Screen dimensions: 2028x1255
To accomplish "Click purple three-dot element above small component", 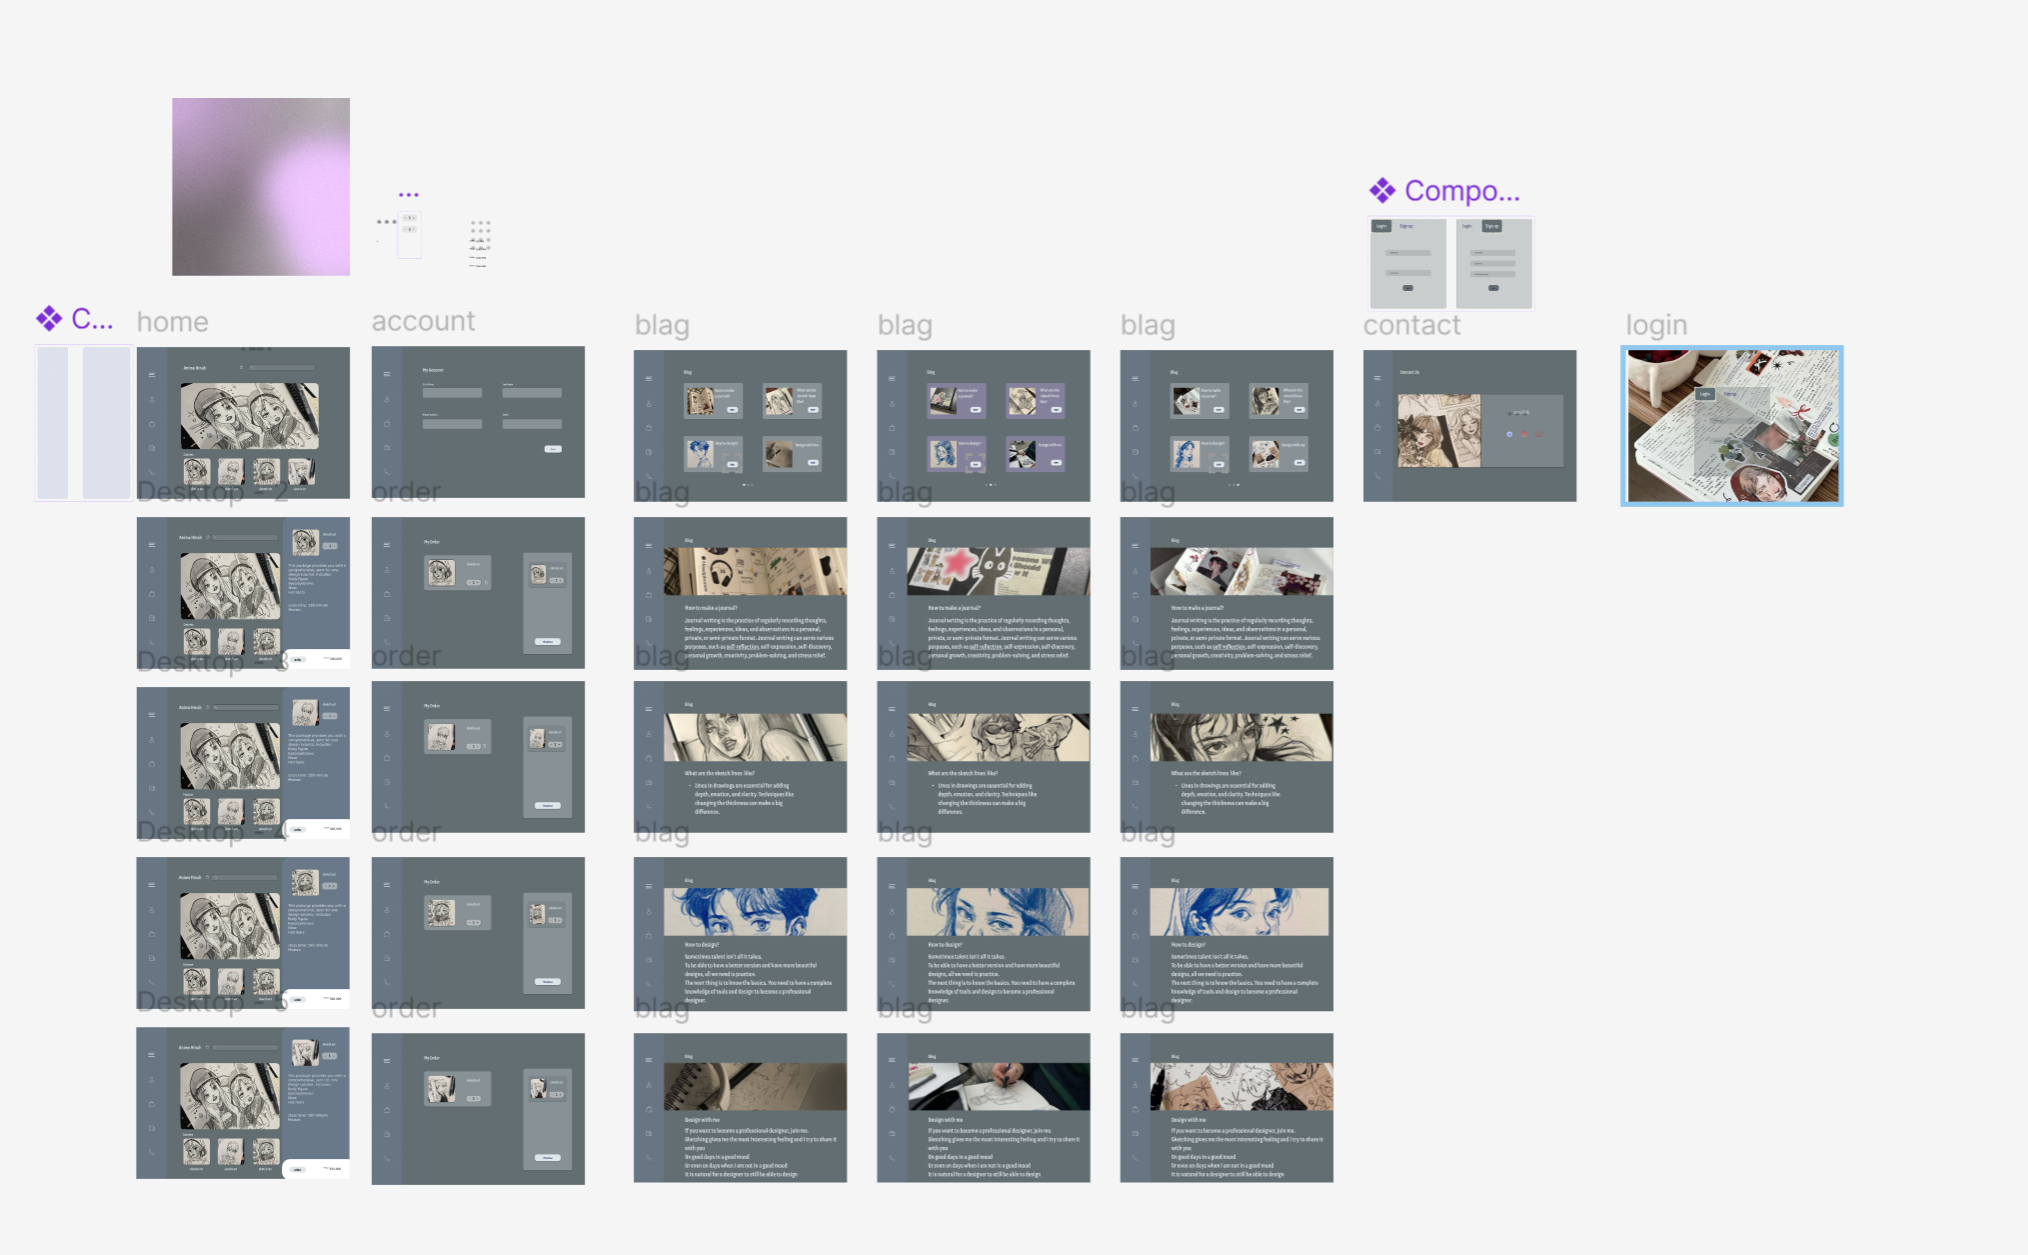I will [409, 195].
